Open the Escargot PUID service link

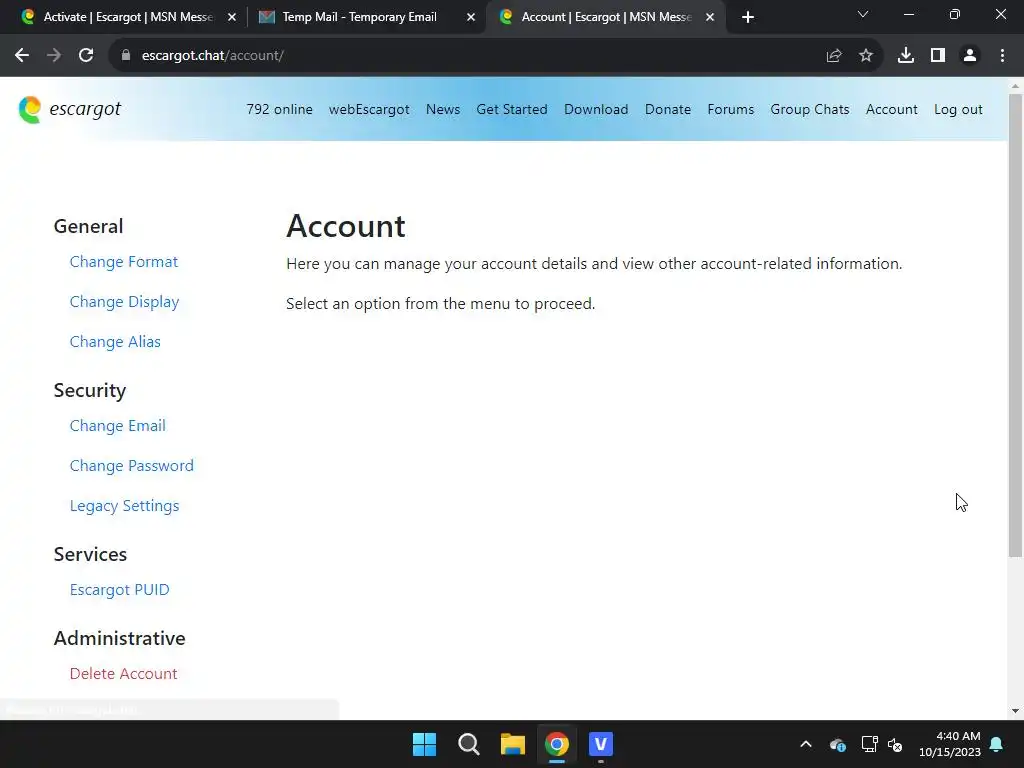click(x=120, y=590)
